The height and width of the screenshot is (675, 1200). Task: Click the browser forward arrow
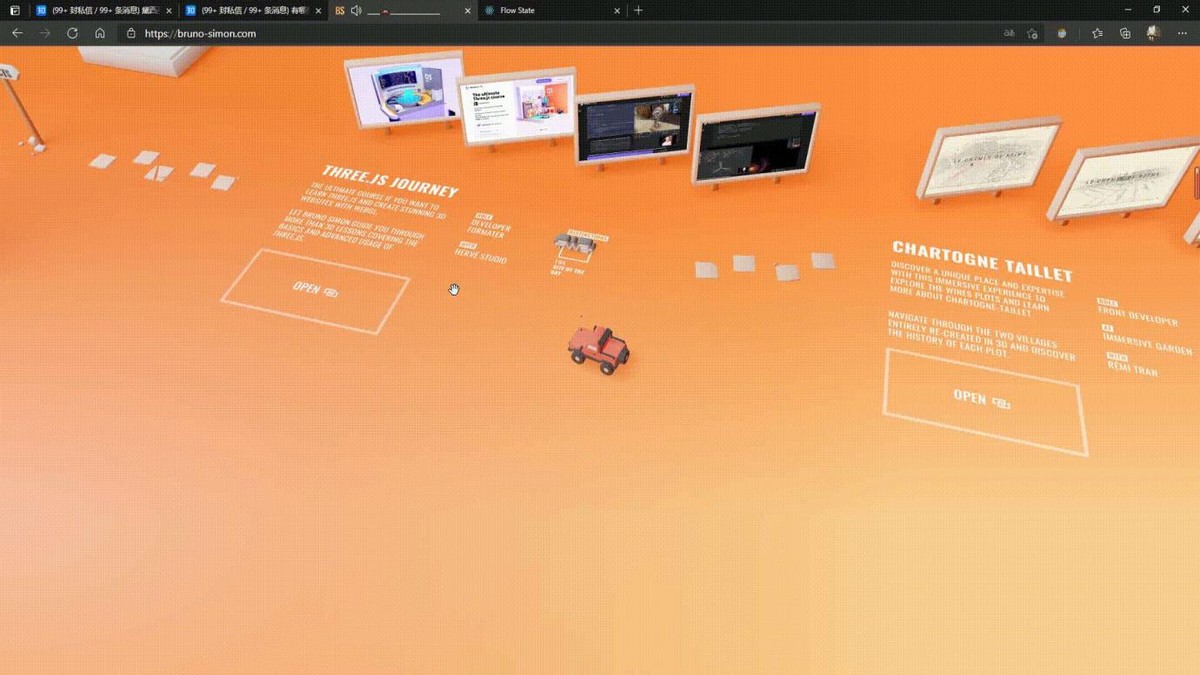pos(45,33)
